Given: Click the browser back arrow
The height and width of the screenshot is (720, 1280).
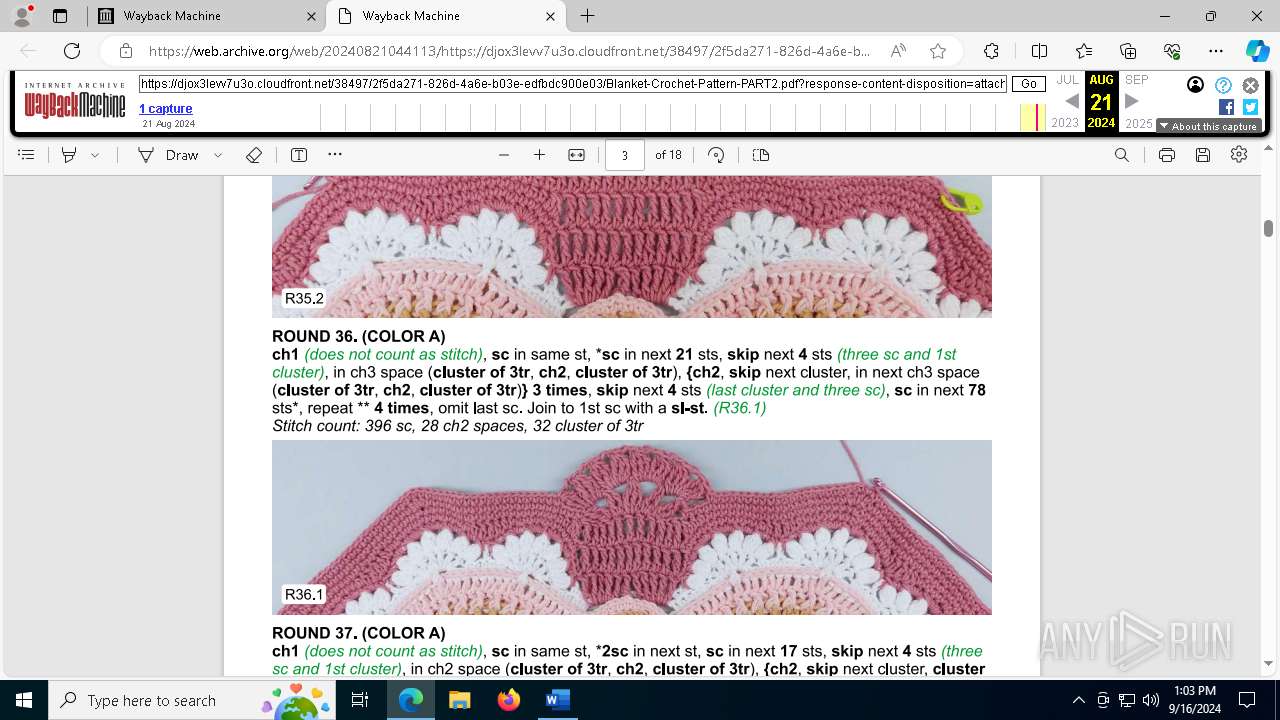Looking at the screenshot, I should pyautogui.click(x=28, y=51).
